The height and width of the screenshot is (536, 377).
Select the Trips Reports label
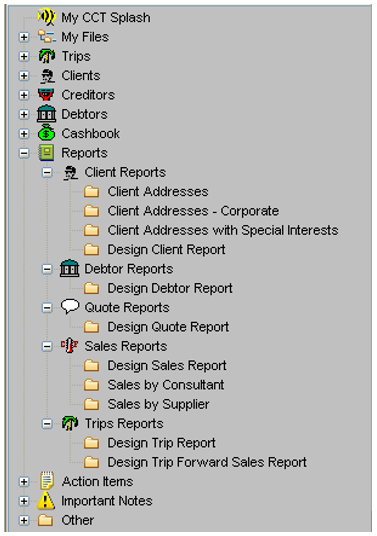pos(124,424)
